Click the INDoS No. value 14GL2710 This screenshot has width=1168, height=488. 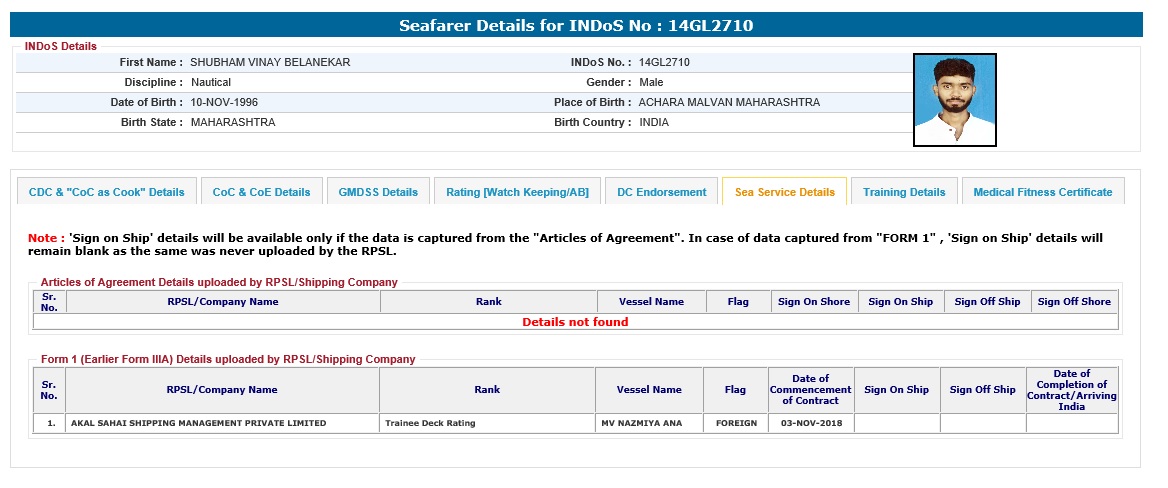664,62
